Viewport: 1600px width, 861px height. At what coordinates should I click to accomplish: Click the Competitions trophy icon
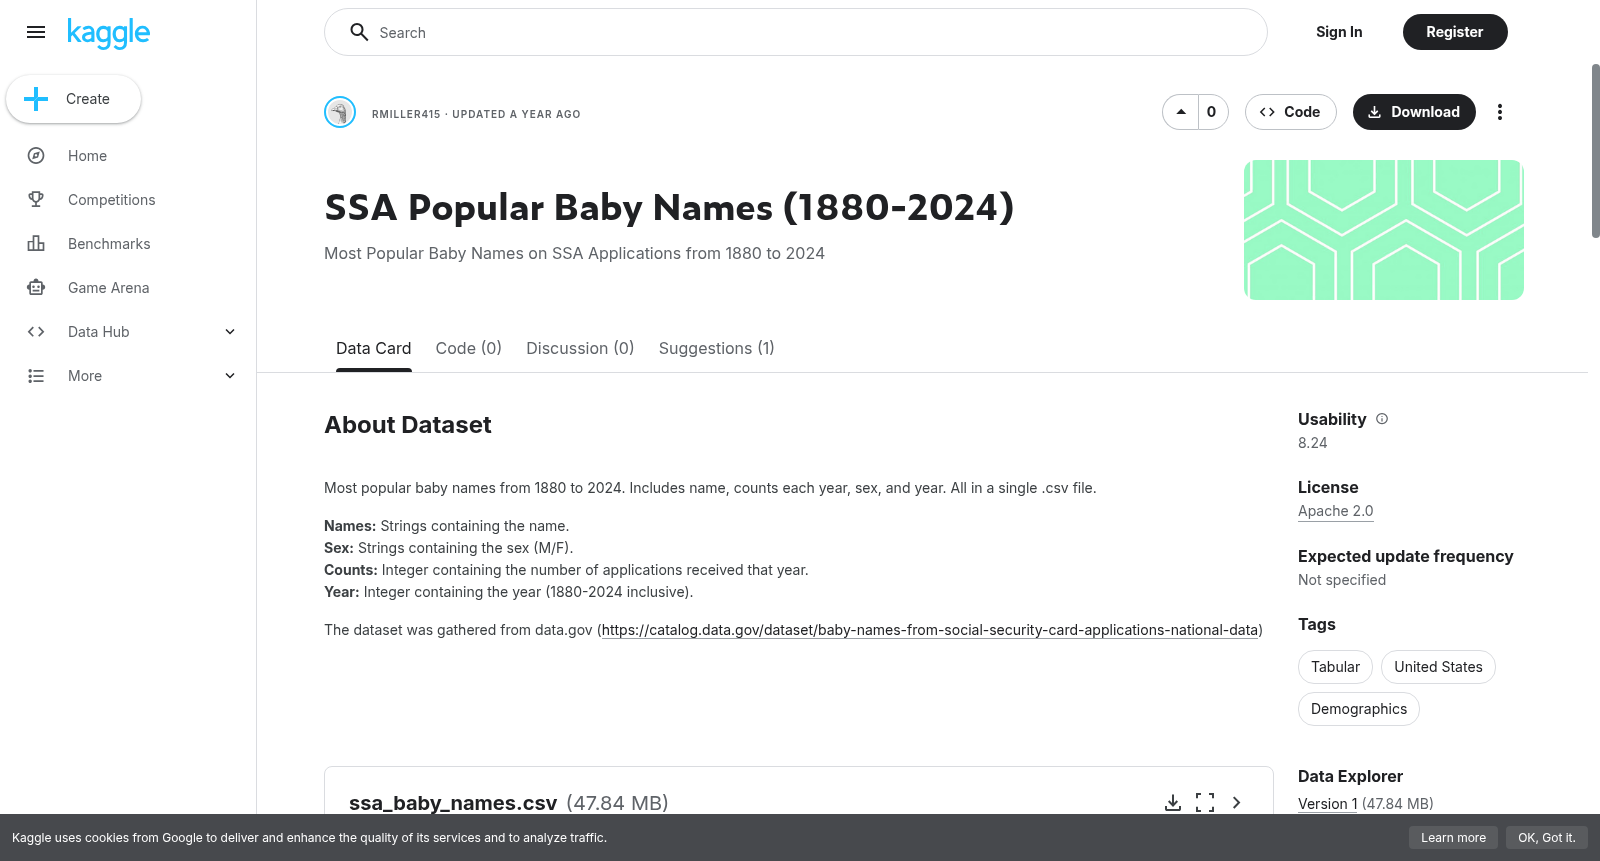(36, 200)
